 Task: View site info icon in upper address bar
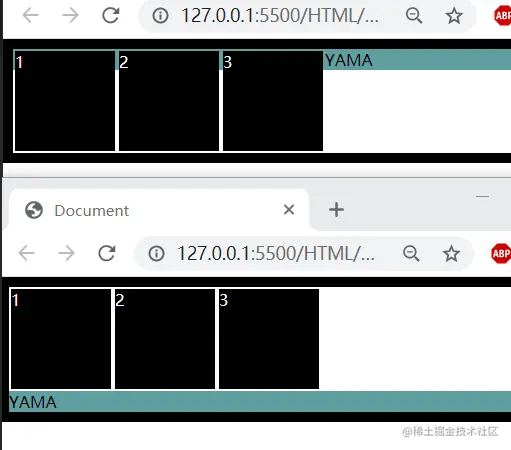click(x=160, y=16)
